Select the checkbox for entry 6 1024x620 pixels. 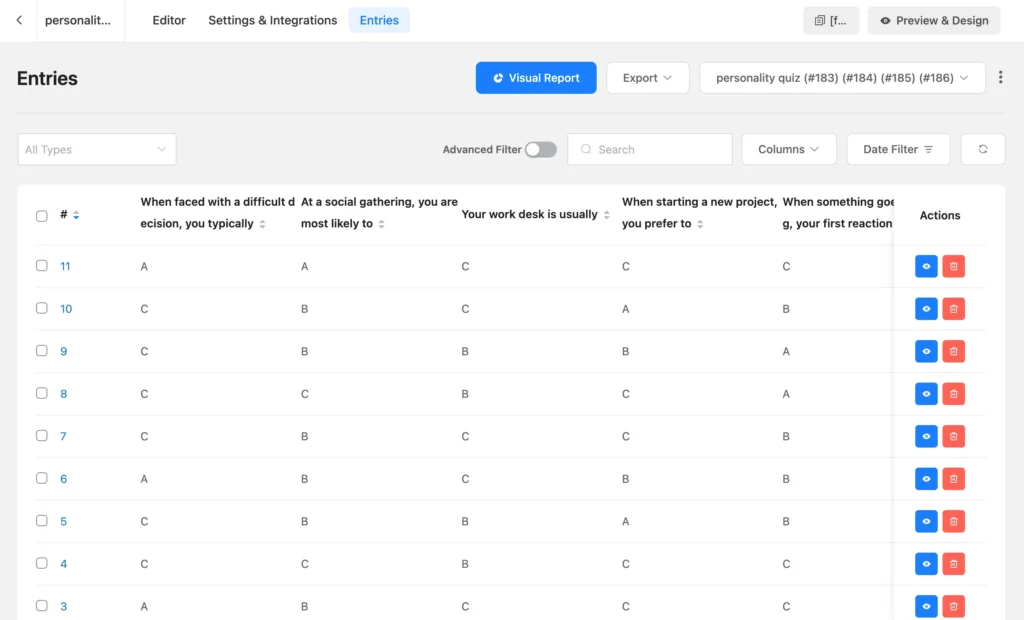(42, 478)
